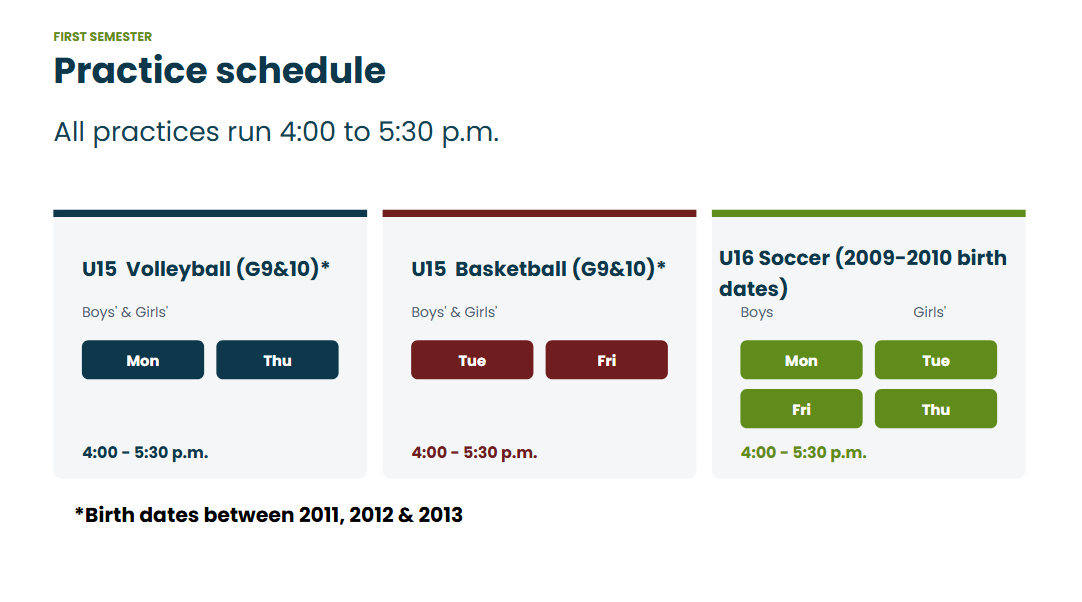This screenshot has width=1082, height=602.
Task: Click the U16 Soccer card title
Action: [x=863, y=273]
